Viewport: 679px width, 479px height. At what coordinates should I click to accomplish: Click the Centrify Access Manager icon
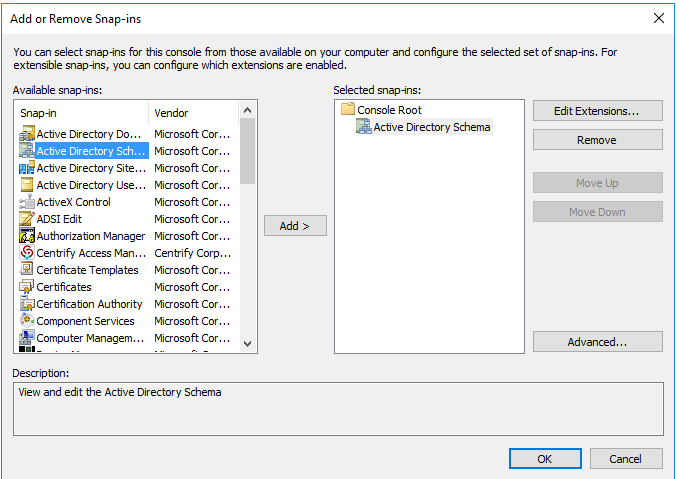(27, 253)
